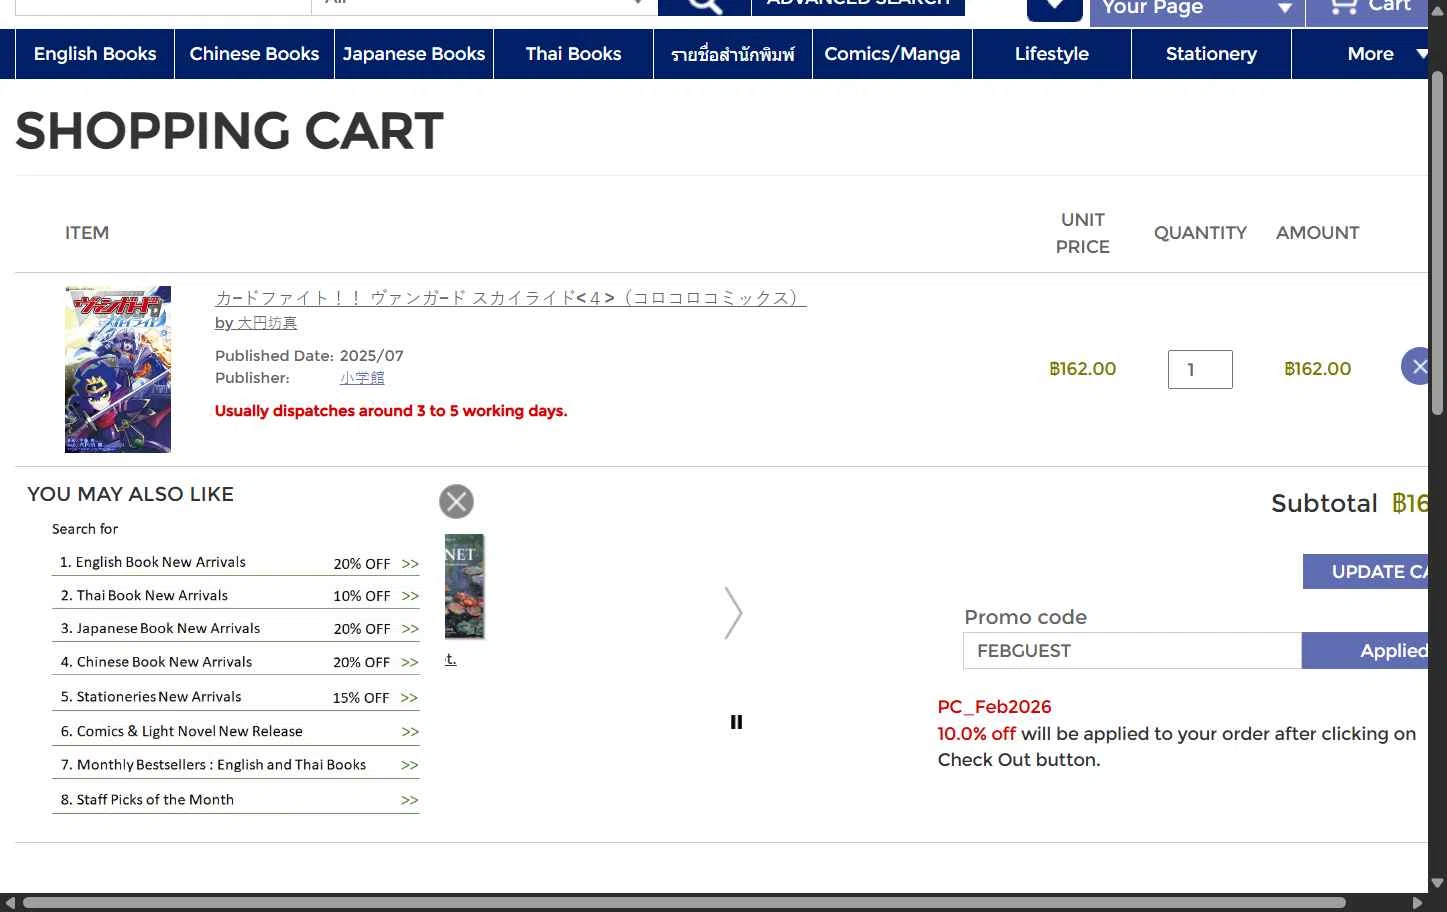Viewport: 1447px width, 912px height.
Task: Click the search magnifier icon
Action: tap(704, 5)
